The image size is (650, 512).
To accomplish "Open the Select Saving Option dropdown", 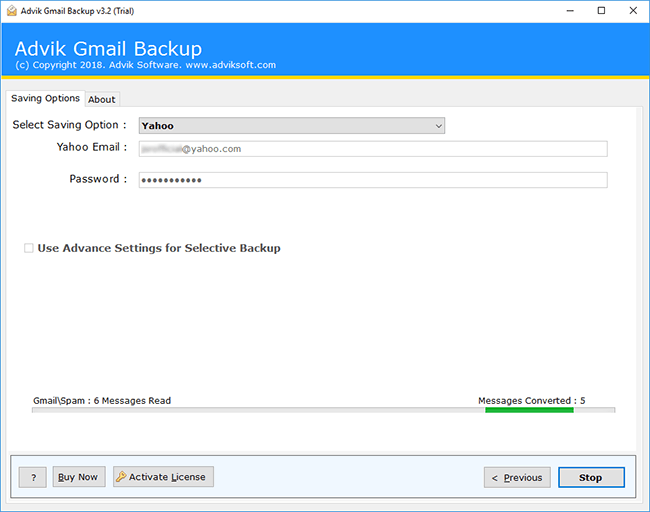I will click(291, 126).
